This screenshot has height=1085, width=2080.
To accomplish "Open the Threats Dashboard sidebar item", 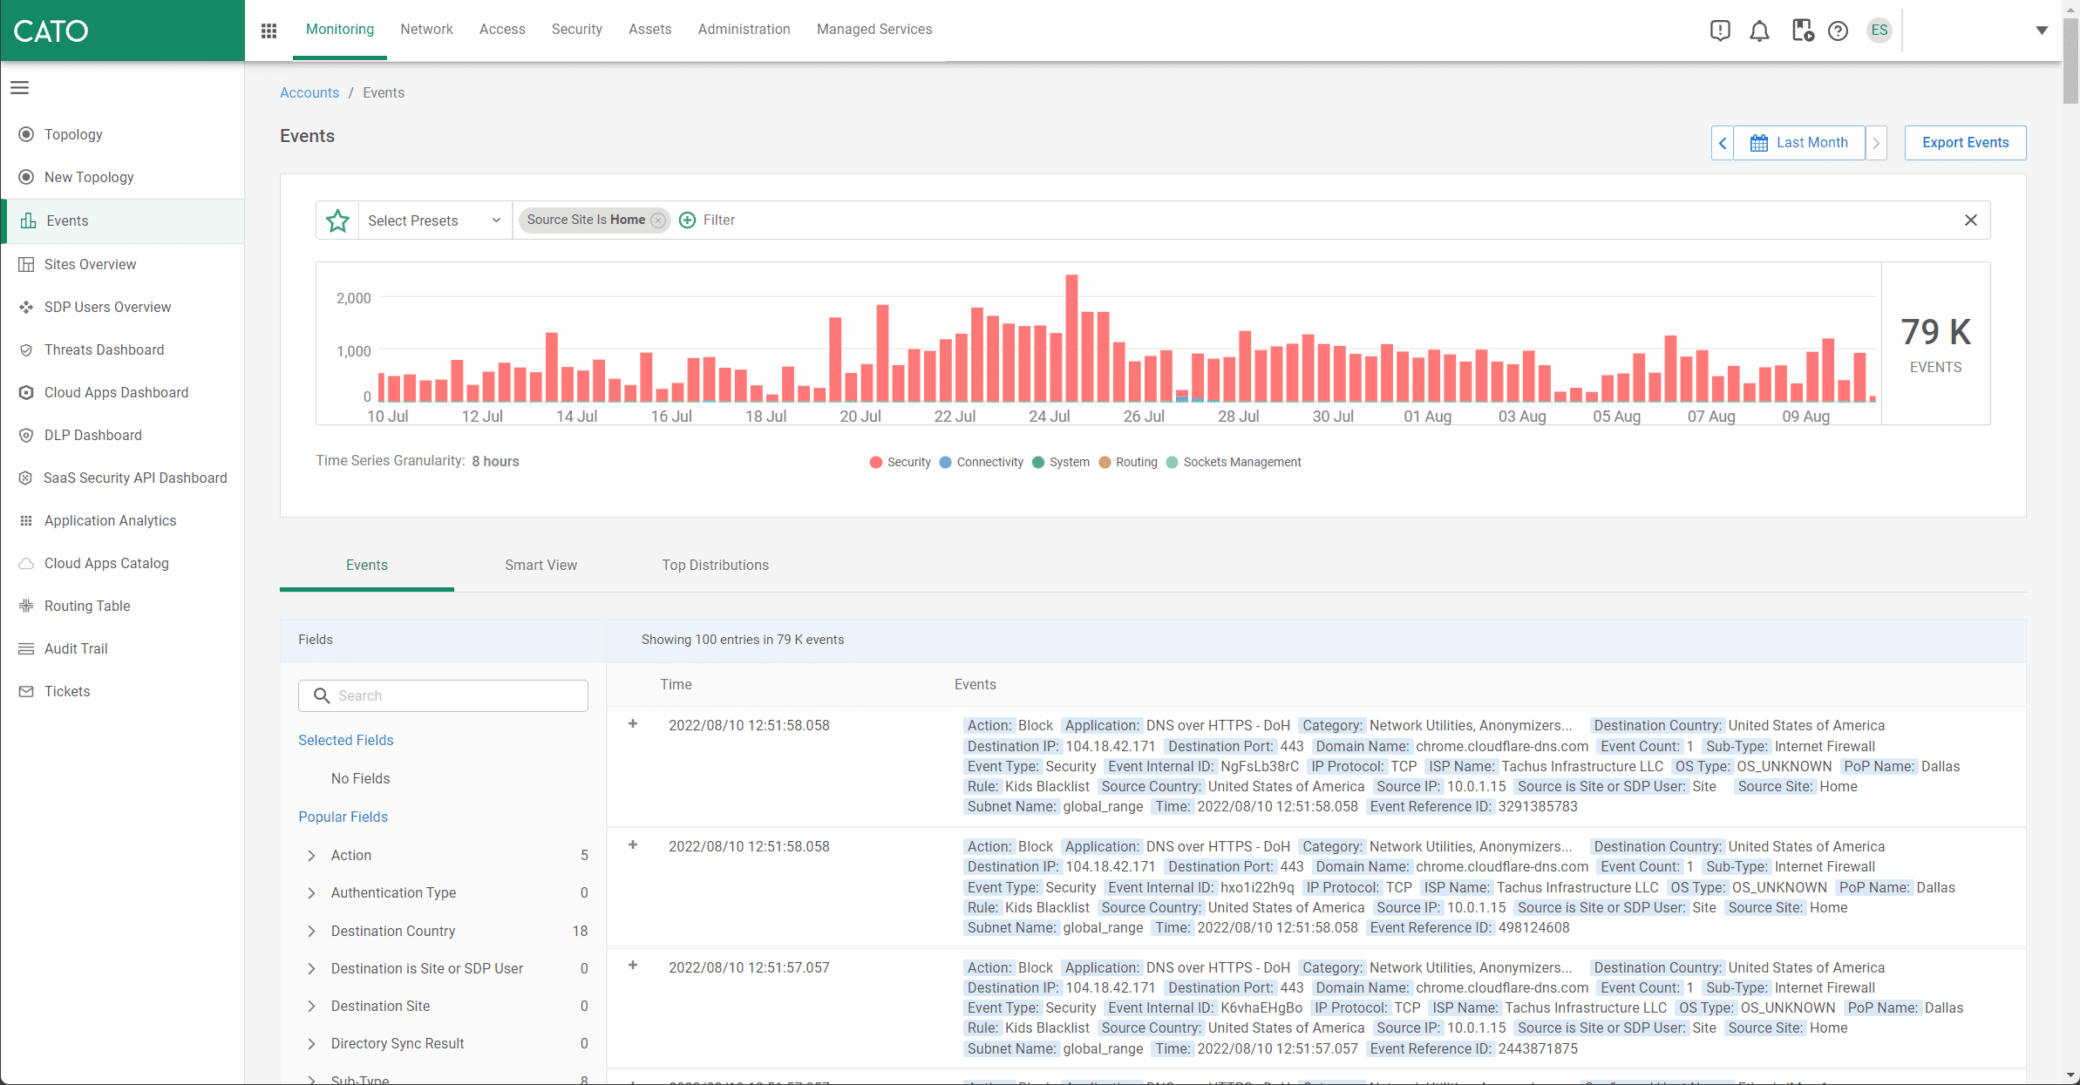I will [104, 350].
